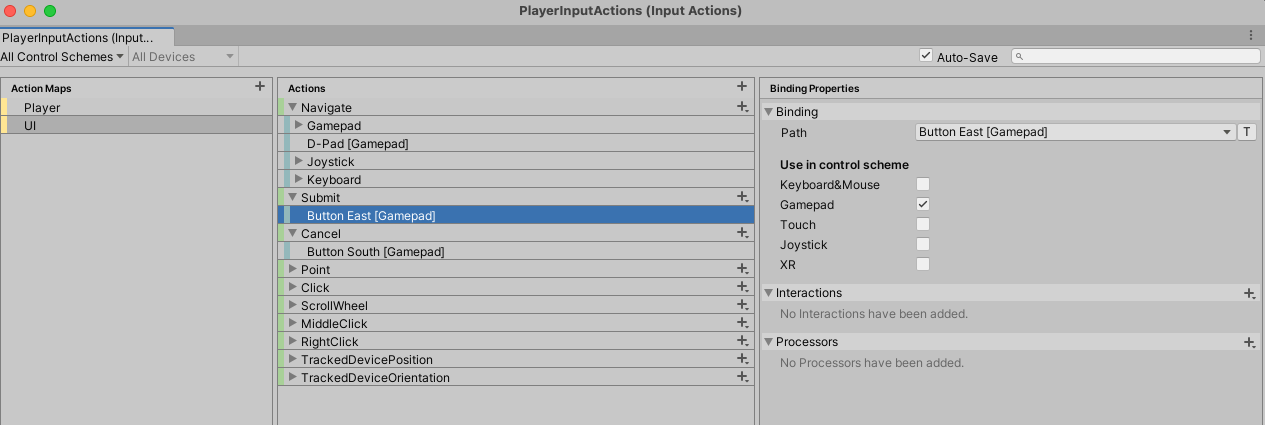Add binding to RightClick action

pyautogui.click(x=742, y=341)
